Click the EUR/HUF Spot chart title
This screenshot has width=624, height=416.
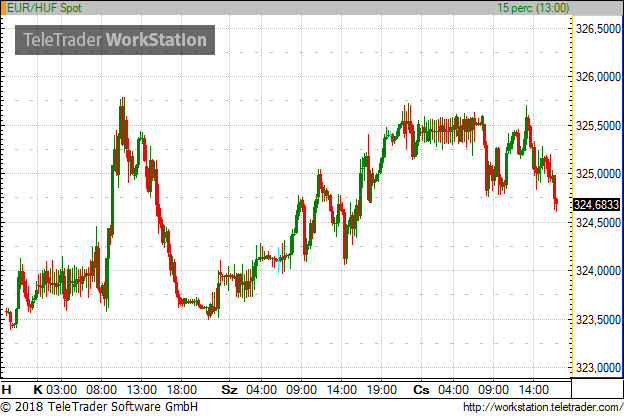(x=44, y=8)
